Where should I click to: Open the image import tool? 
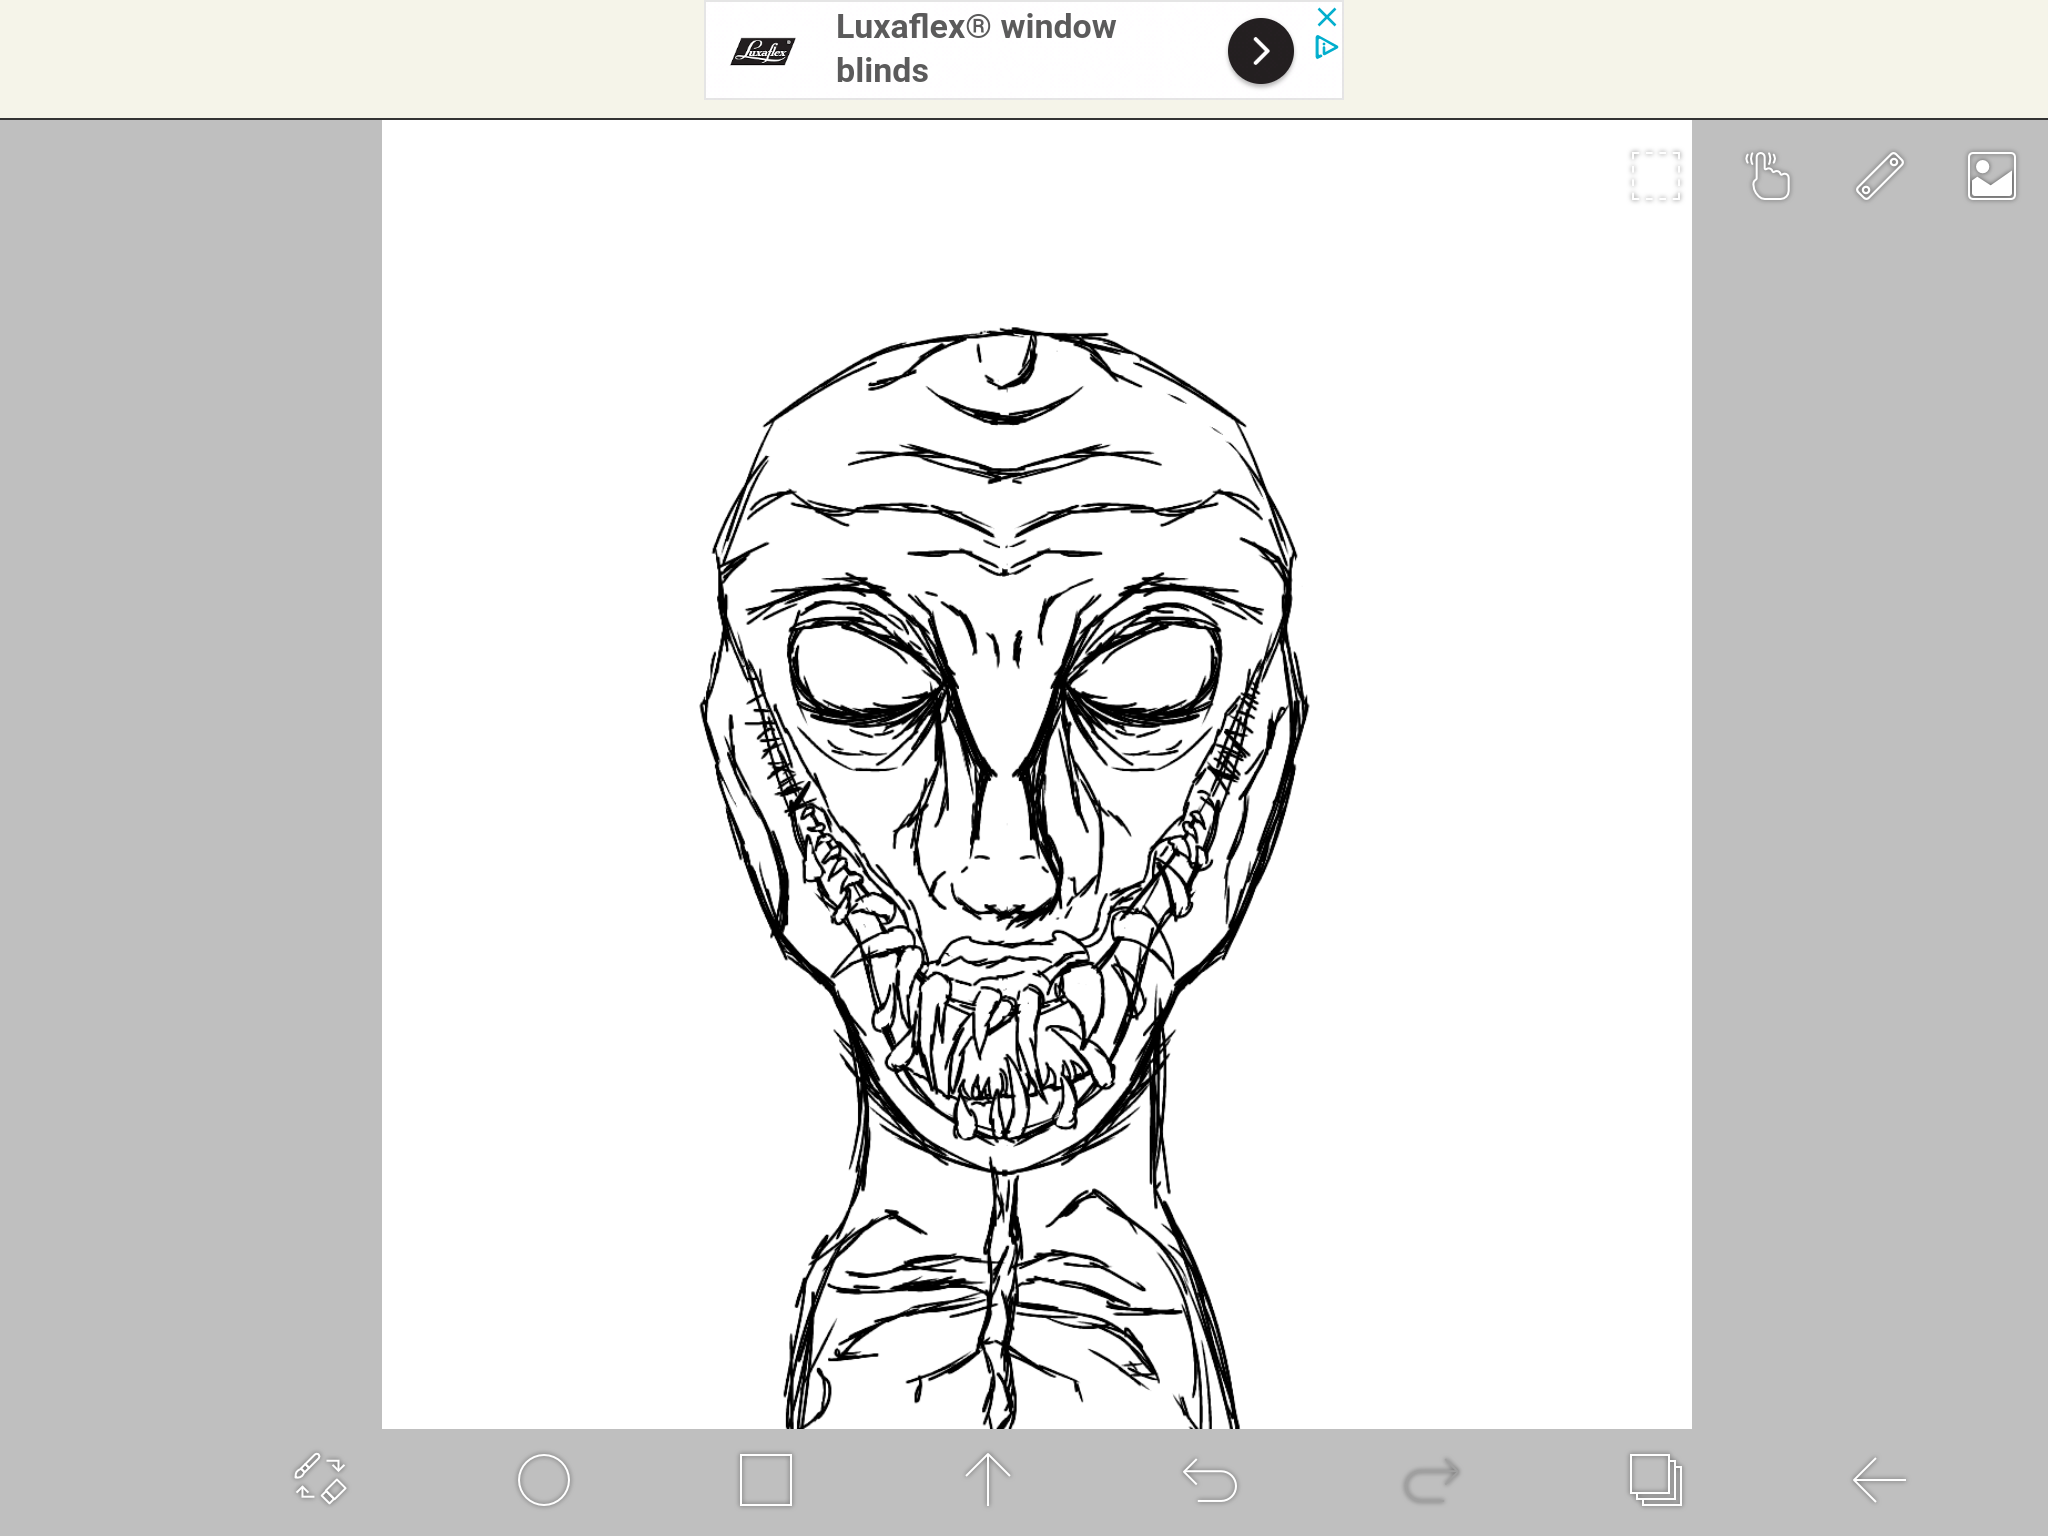(1991, 176)
